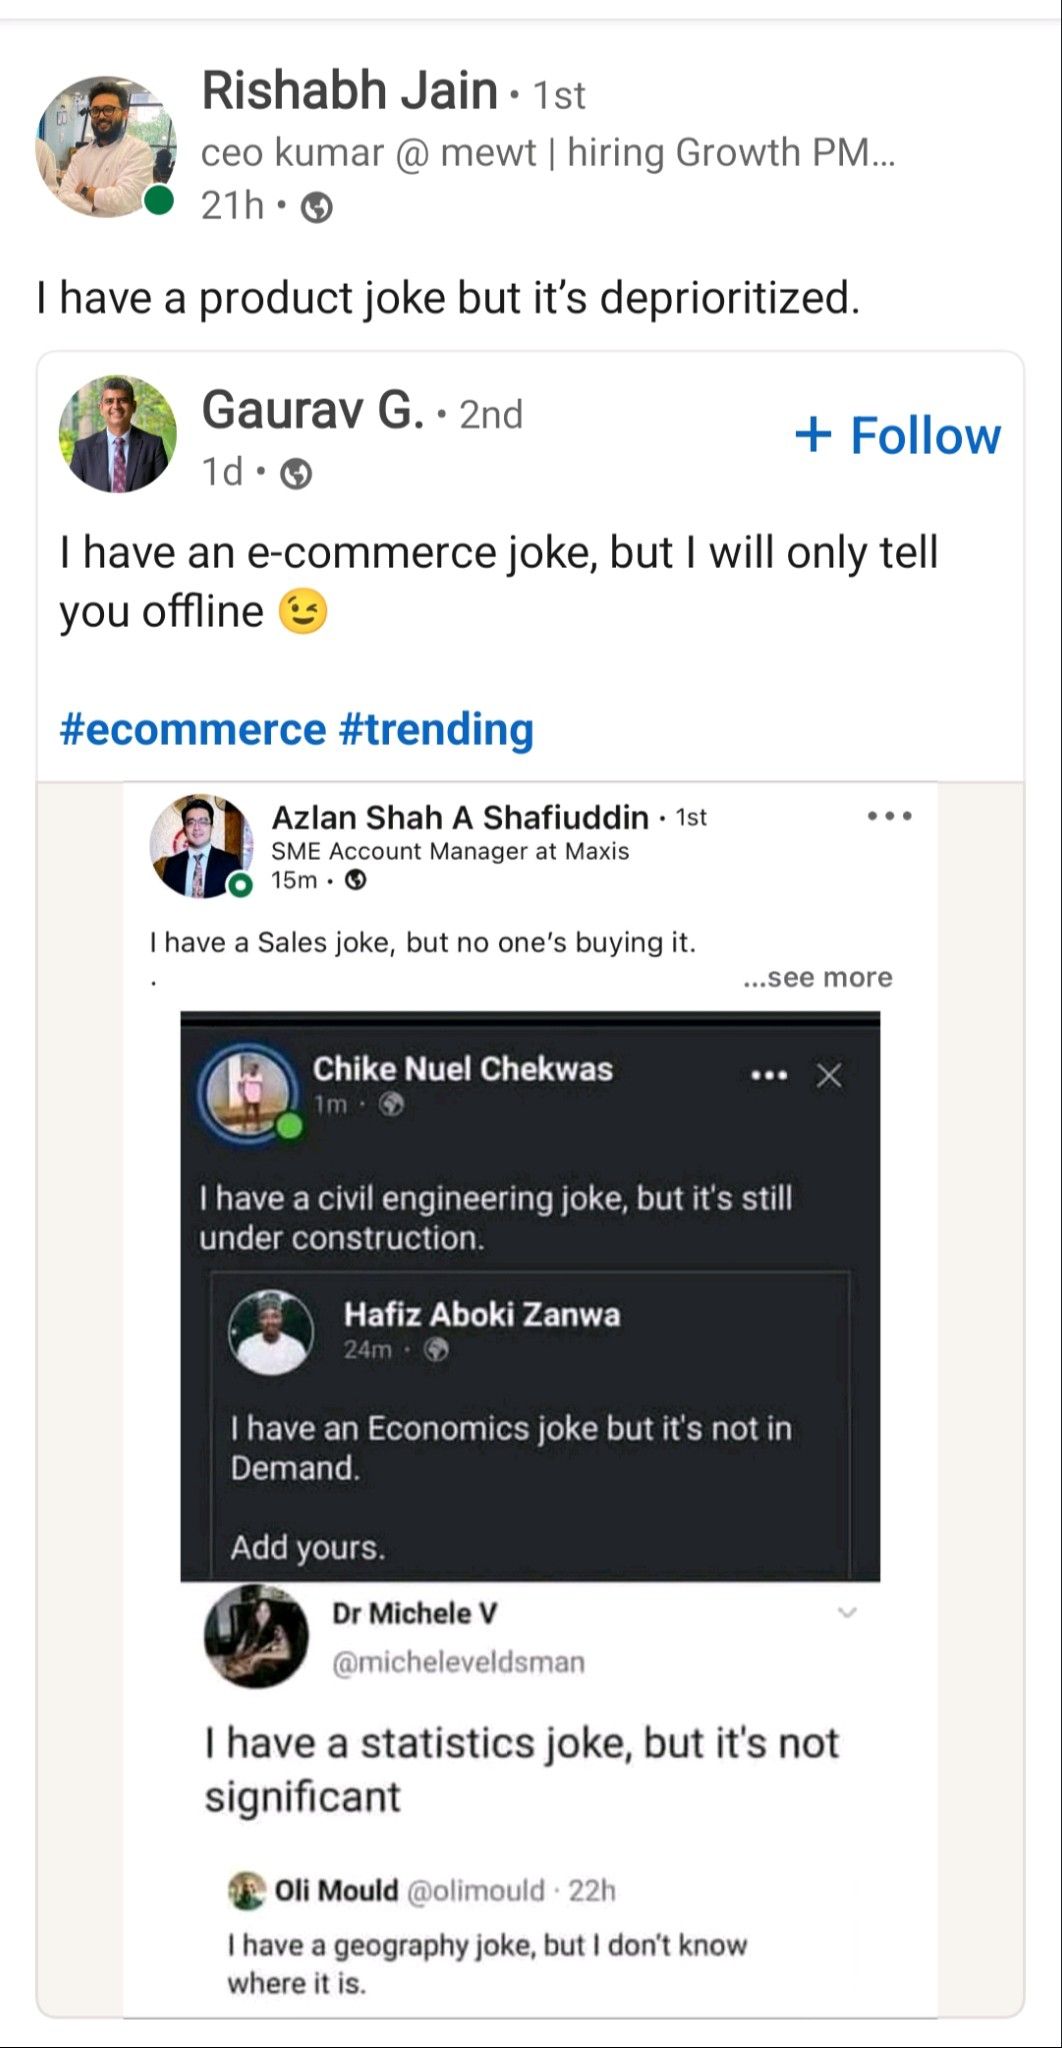Image resolution: width=1062 pixels, height=2048 pixels.
Task: Open three-dot menu on Azlan Shah's post
Action: tap(889, 817)
